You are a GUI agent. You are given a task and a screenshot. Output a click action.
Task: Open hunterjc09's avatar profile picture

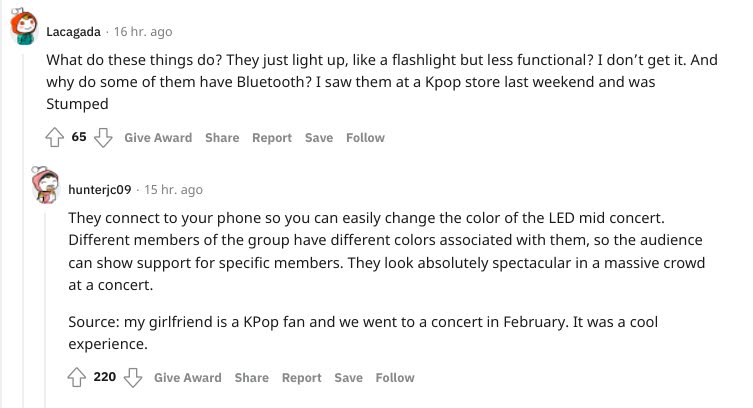[x=46, y=184]
